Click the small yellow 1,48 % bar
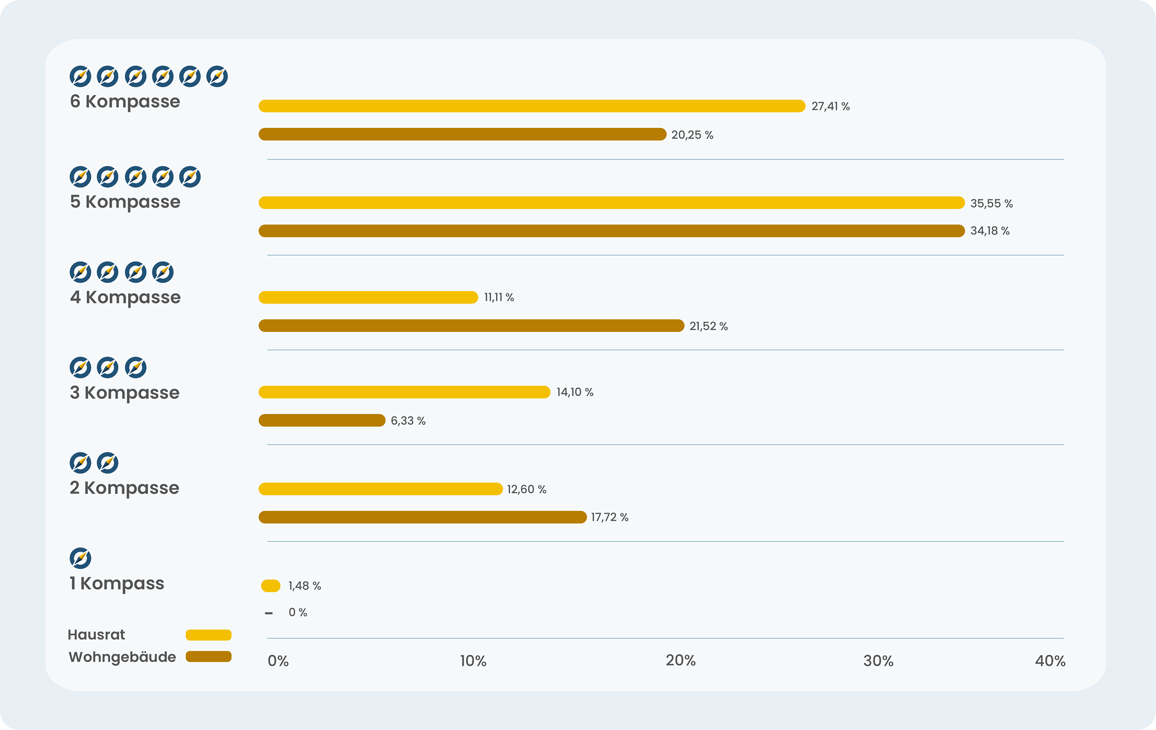The image size is (1156, 730). (270, 586)
